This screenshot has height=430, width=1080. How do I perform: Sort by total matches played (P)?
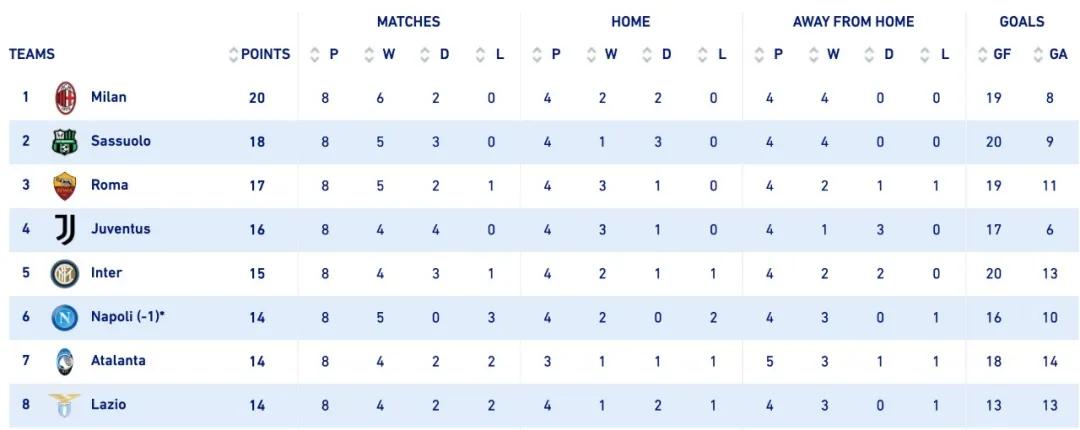click(326, 55)
